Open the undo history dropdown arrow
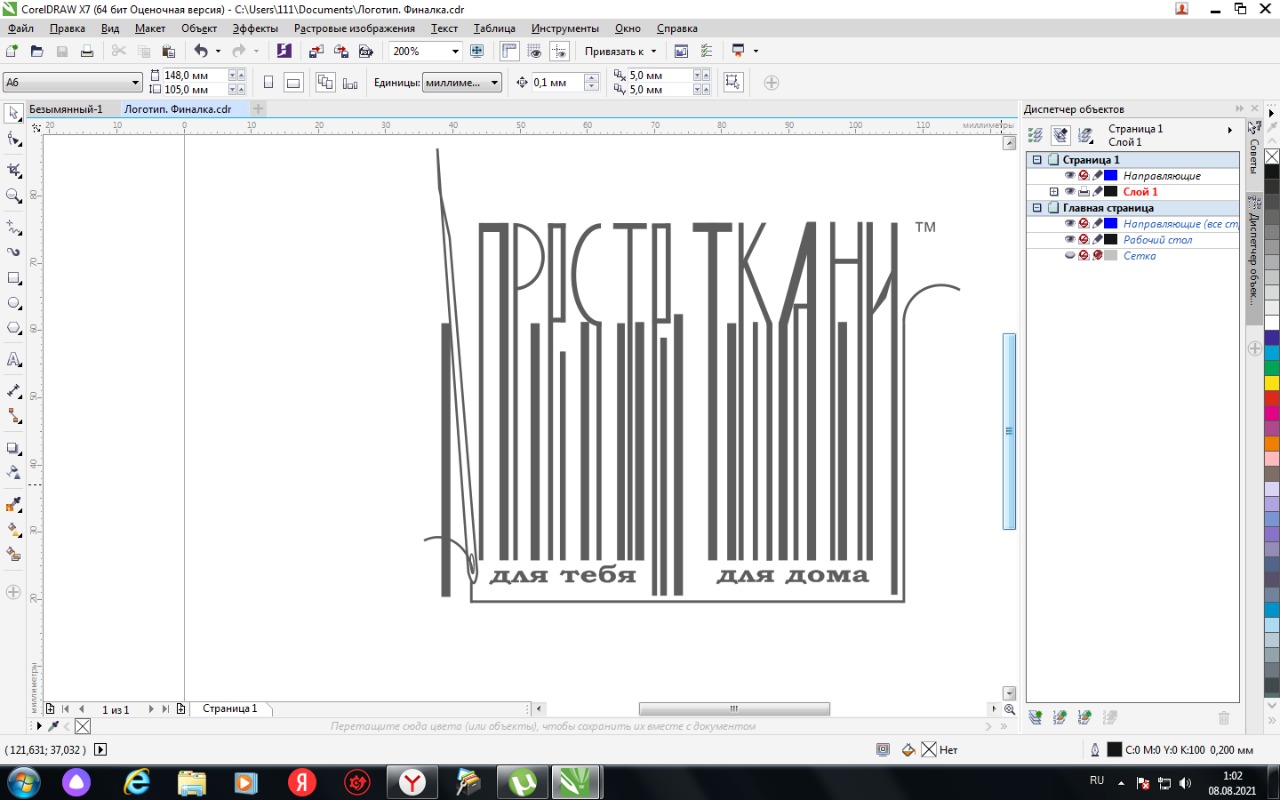This screenshot has height=800, width=1280. click(x=218, y=51)
